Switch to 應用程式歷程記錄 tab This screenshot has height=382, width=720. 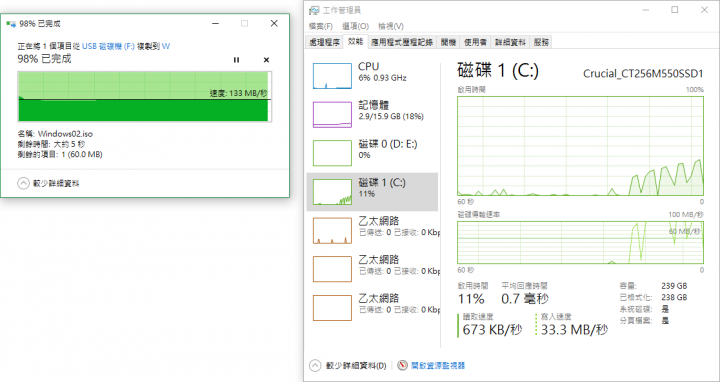pos(402,43)
